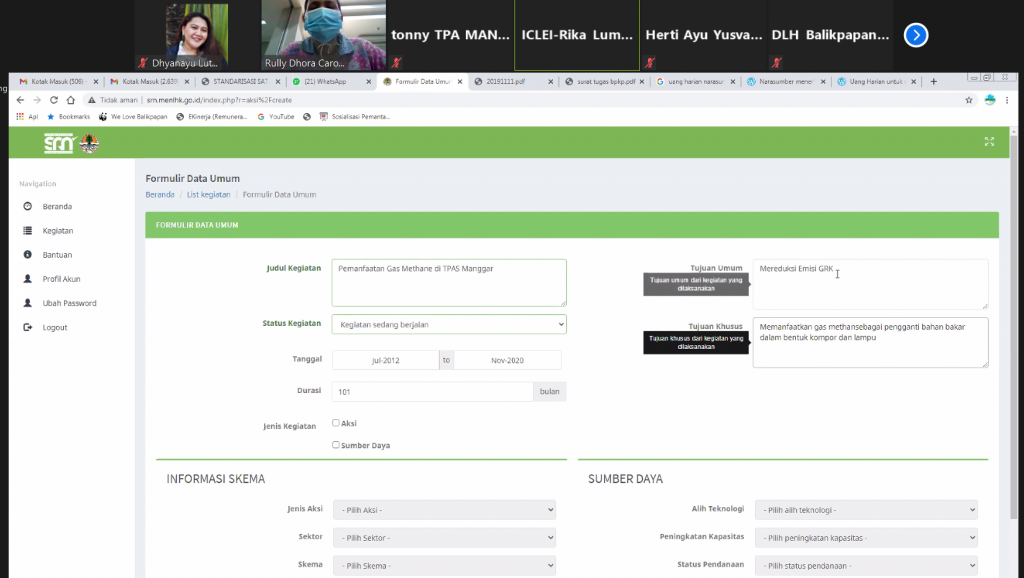
Task: Open the Status Kegiatan dropdown
Action: coord(448,324)
